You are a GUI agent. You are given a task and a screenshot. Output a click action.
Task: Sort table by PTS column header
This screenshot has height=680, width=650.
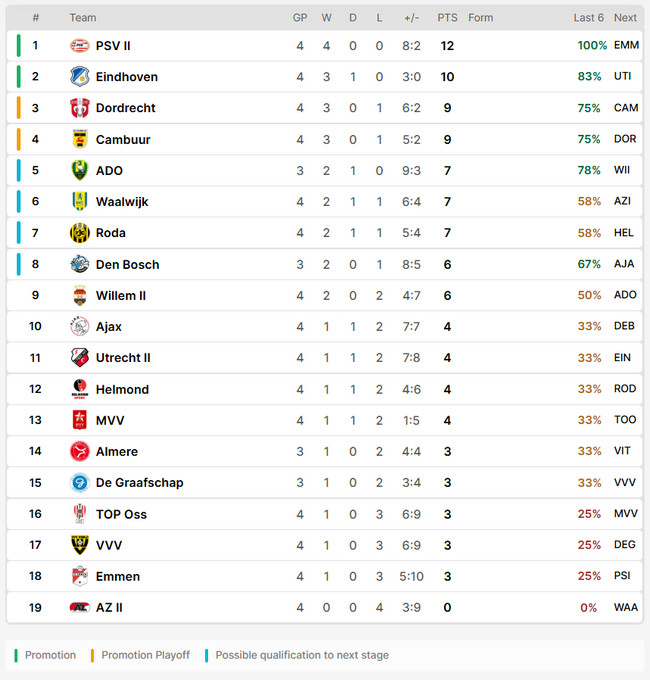(447, 18)
